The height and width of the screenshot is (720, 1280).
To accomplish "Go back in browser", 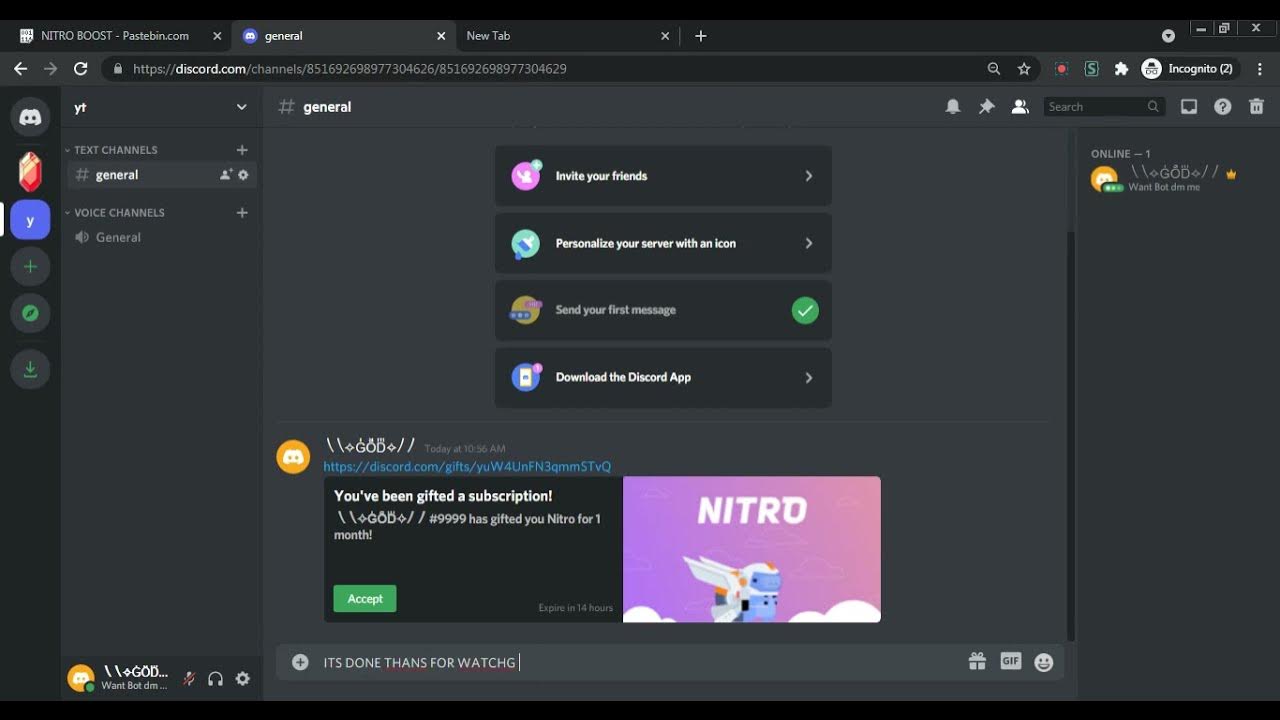I will click(20, 69).
